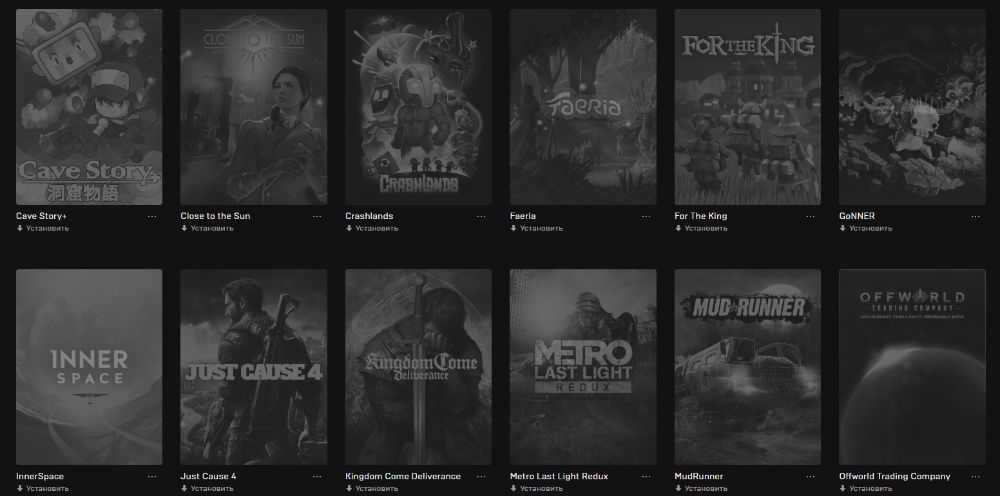Select the Metro Last Light Redux title text

point(559,476)
